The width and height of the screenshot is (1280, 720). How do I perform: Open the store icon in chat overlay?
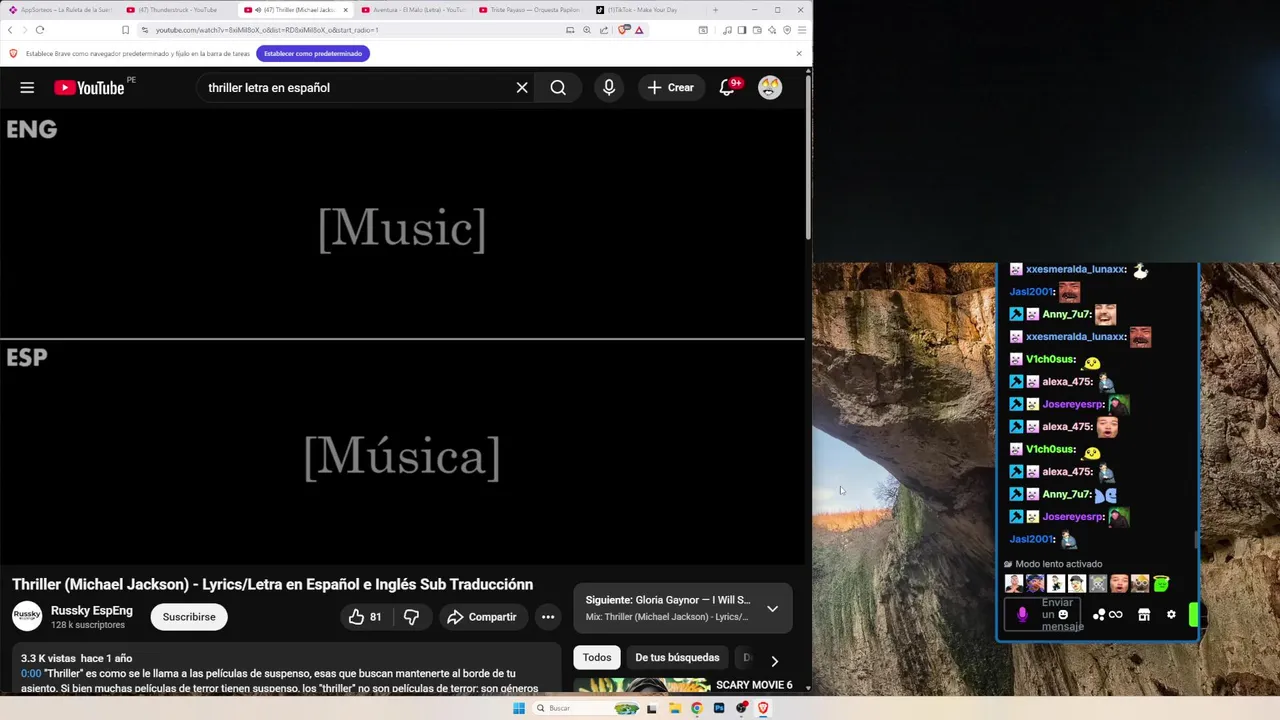pos(1144,615)
